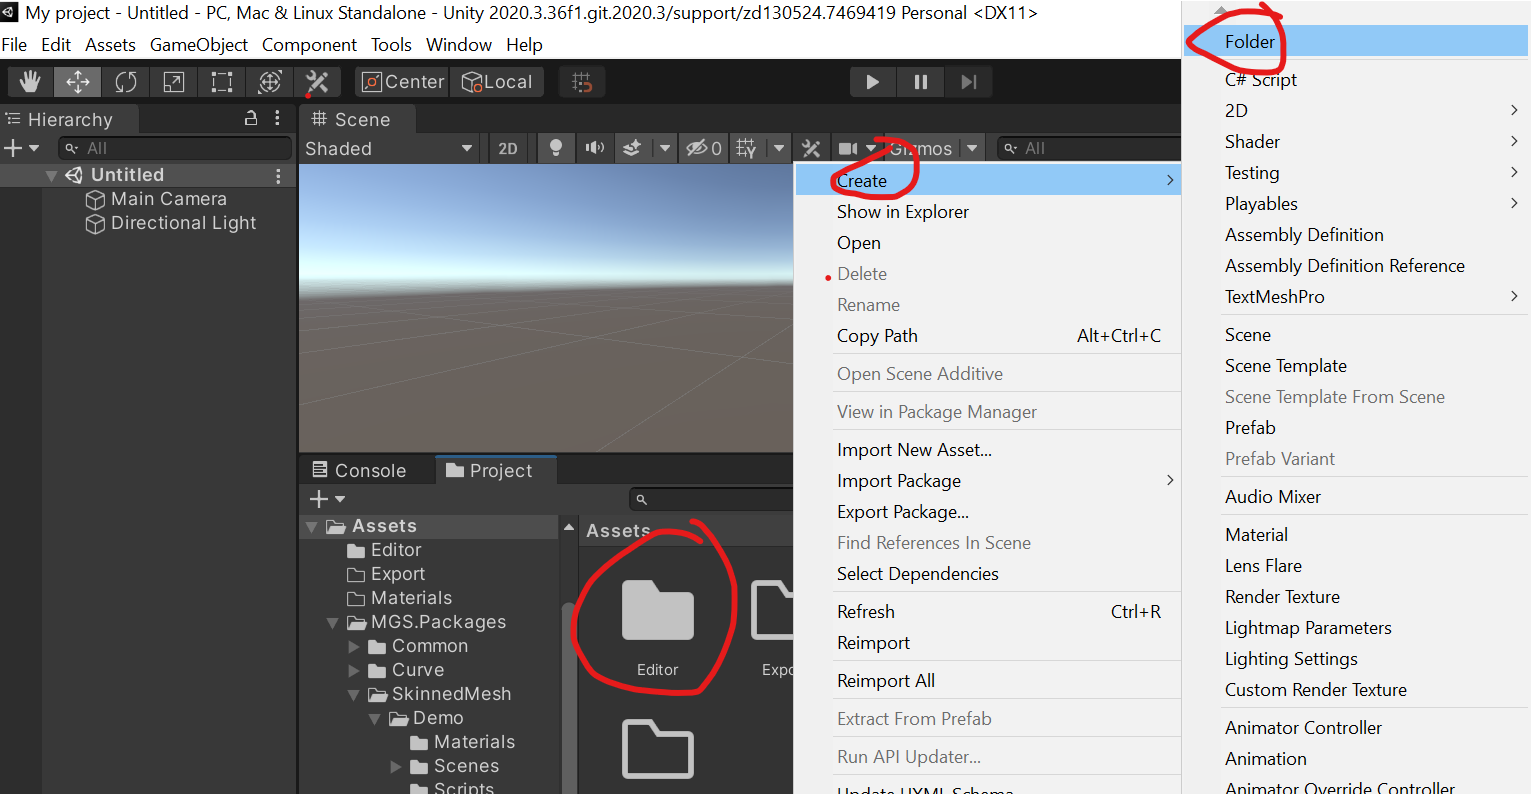Screen dimensions: 1531x794
Task: Select the Rotate tool
Action: [x=126, y=82]
